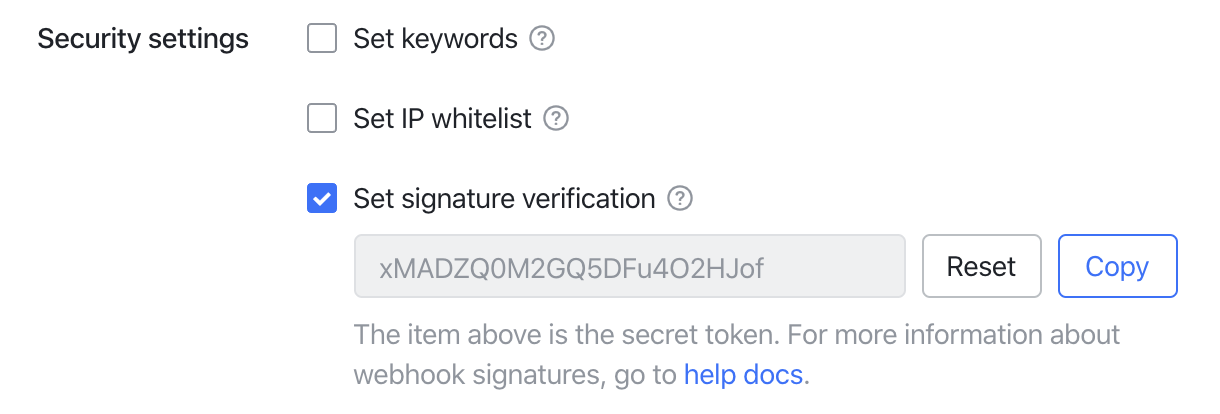Focus the secret token field
The width and height of the screenshot is (1220, 414).
(630, 266)
